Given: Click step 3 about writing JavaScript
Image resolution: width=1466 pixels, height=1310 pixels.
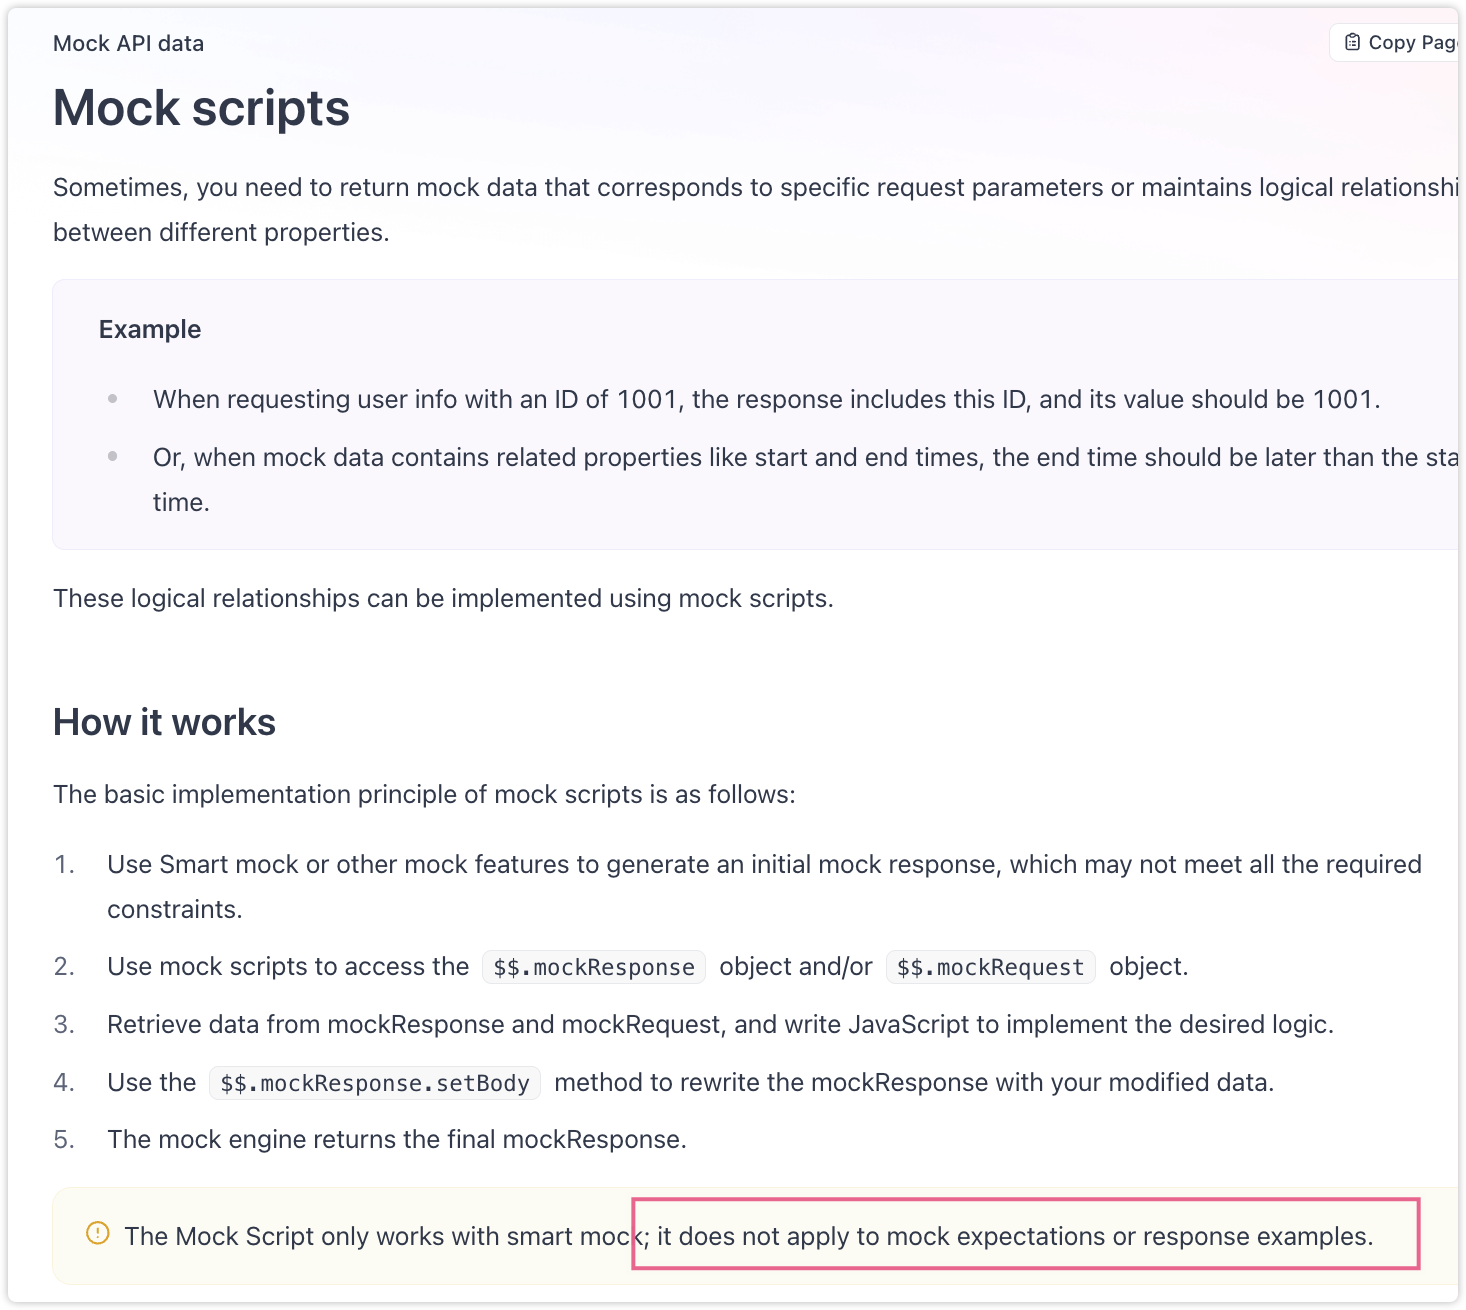Looking at the screenshot, I should click(720, 1024).
